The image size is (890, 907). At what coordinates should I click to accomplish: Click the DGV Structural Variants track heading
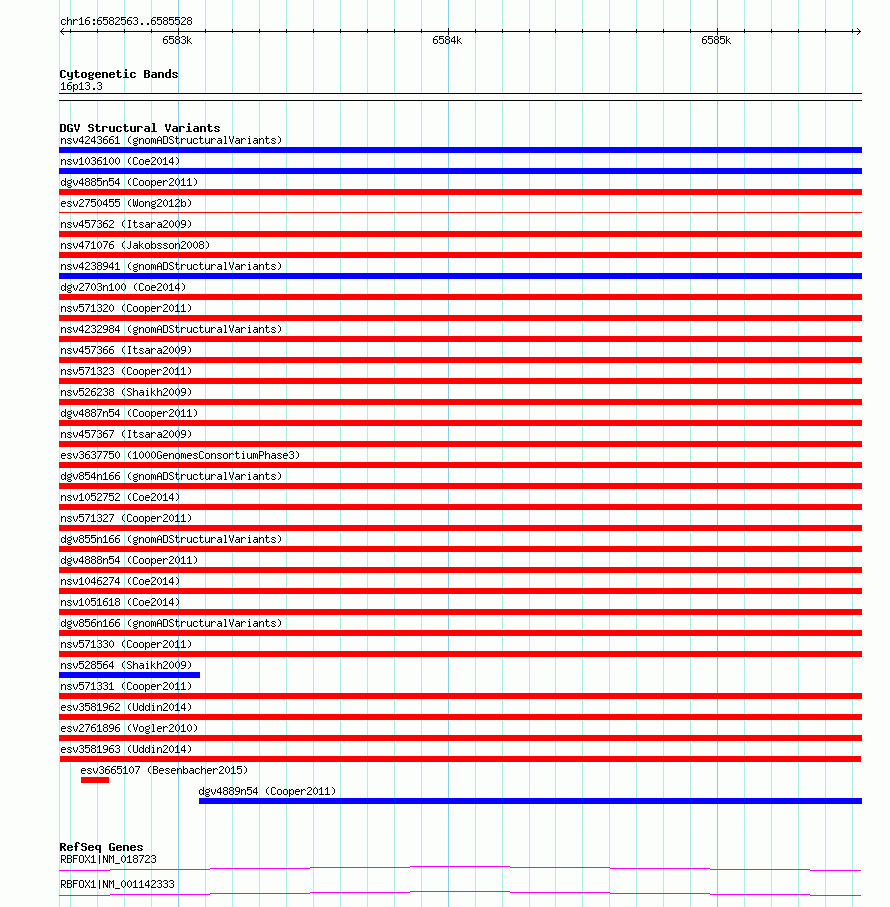(139, 128)
